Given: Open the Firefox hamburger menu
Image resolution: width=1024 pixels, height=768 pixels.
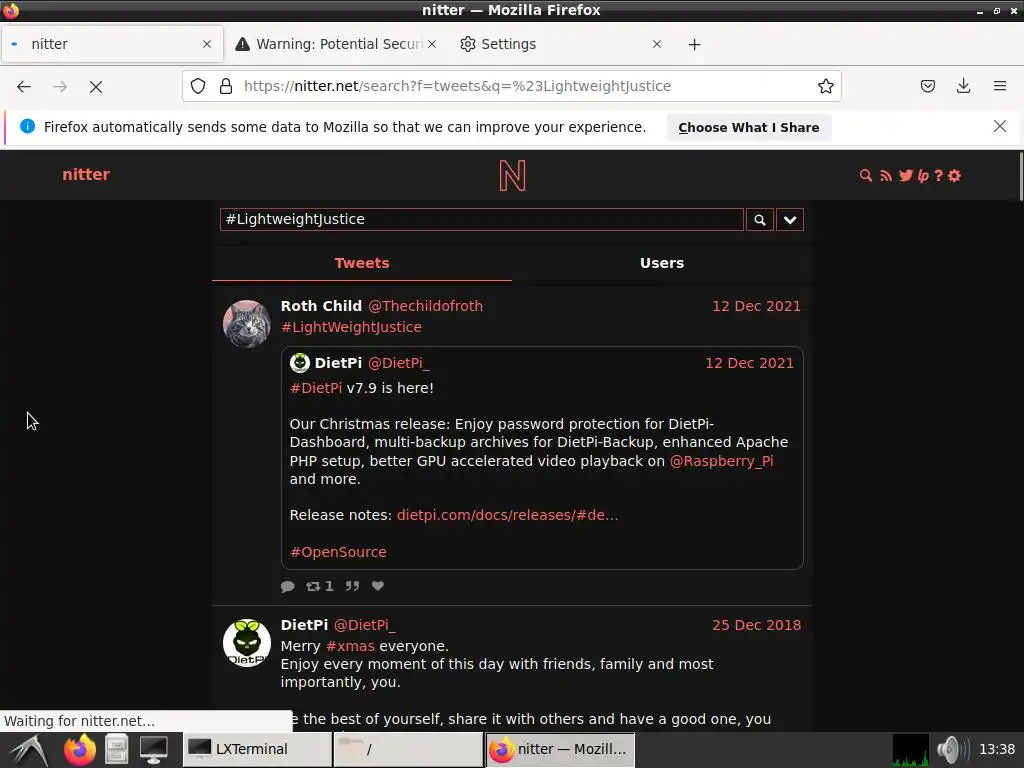Looking at the screenshot, I should pyautogui.click(x=1000, y=86).
